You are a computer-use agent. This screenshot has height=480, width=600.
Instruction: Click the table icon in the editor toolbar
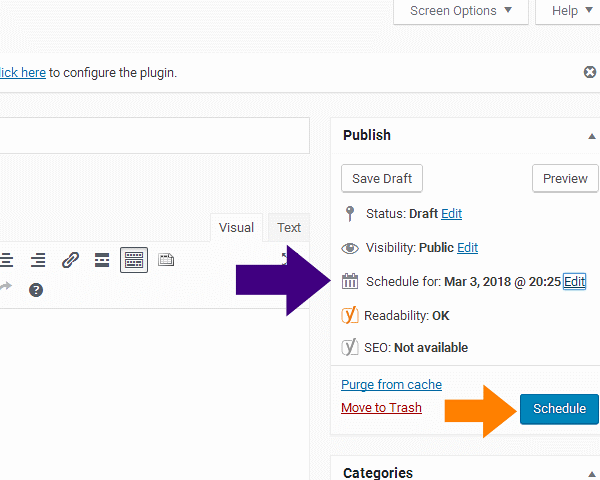[x=166, y=261]
